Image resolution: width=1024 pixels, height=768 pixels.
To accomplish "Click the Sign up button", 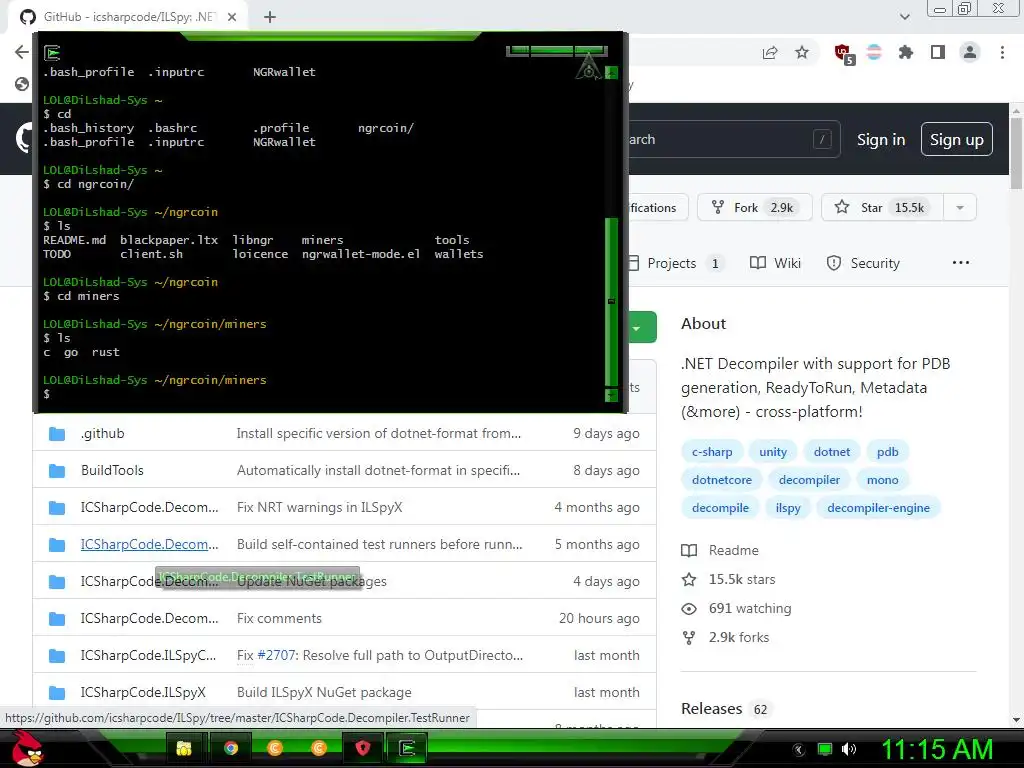I will point(957,140).
